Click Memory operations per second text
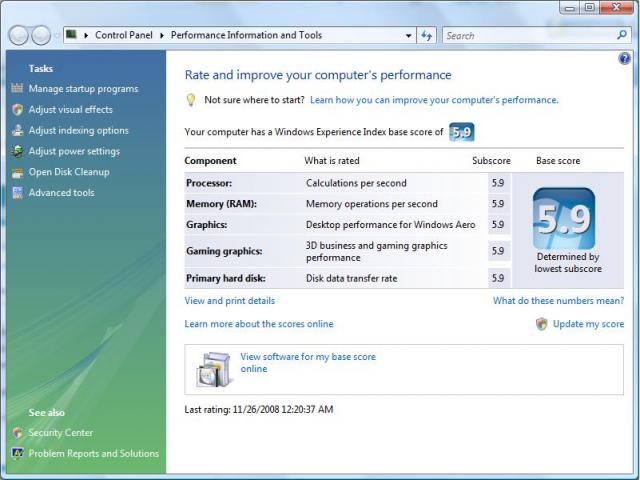Viewport: 640px width, 480px height. (x=372, y=204)
